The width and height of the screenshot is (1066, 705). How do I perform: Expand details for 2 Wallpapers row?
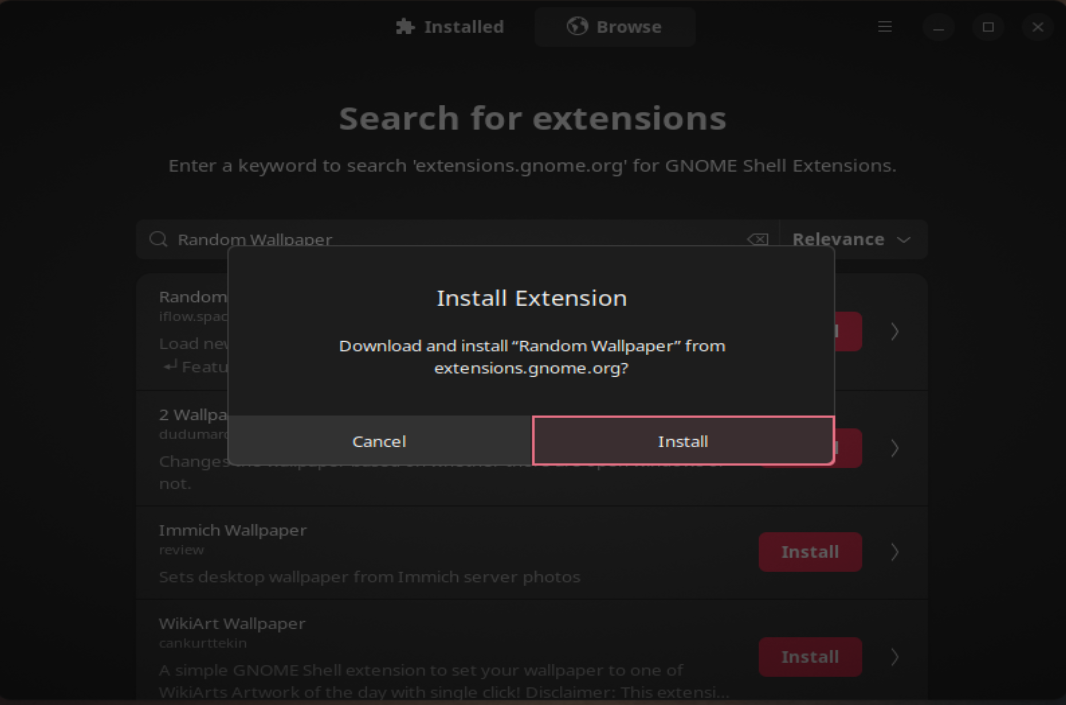tap(895, 448)
